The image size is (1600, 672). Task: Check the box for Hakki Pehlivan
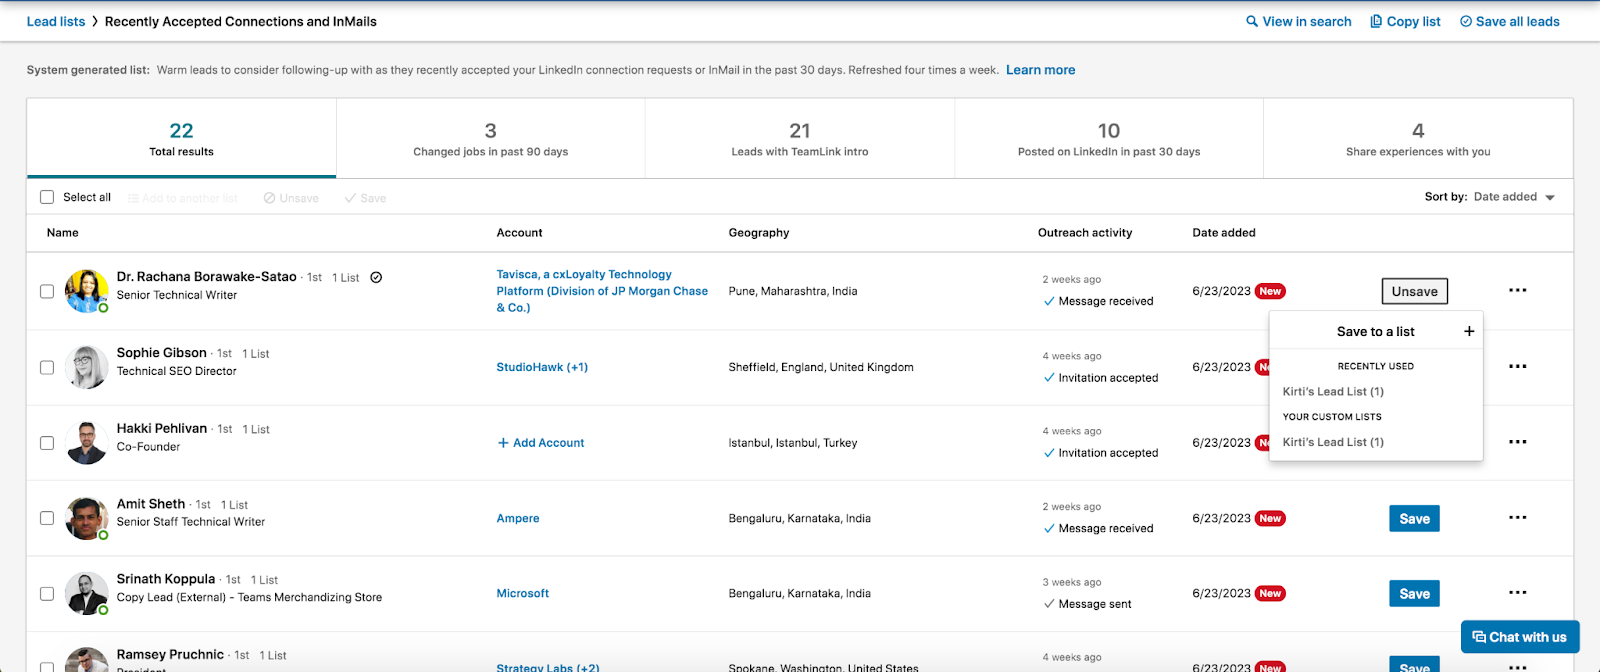pyautogui.click(x=47, y=443)
